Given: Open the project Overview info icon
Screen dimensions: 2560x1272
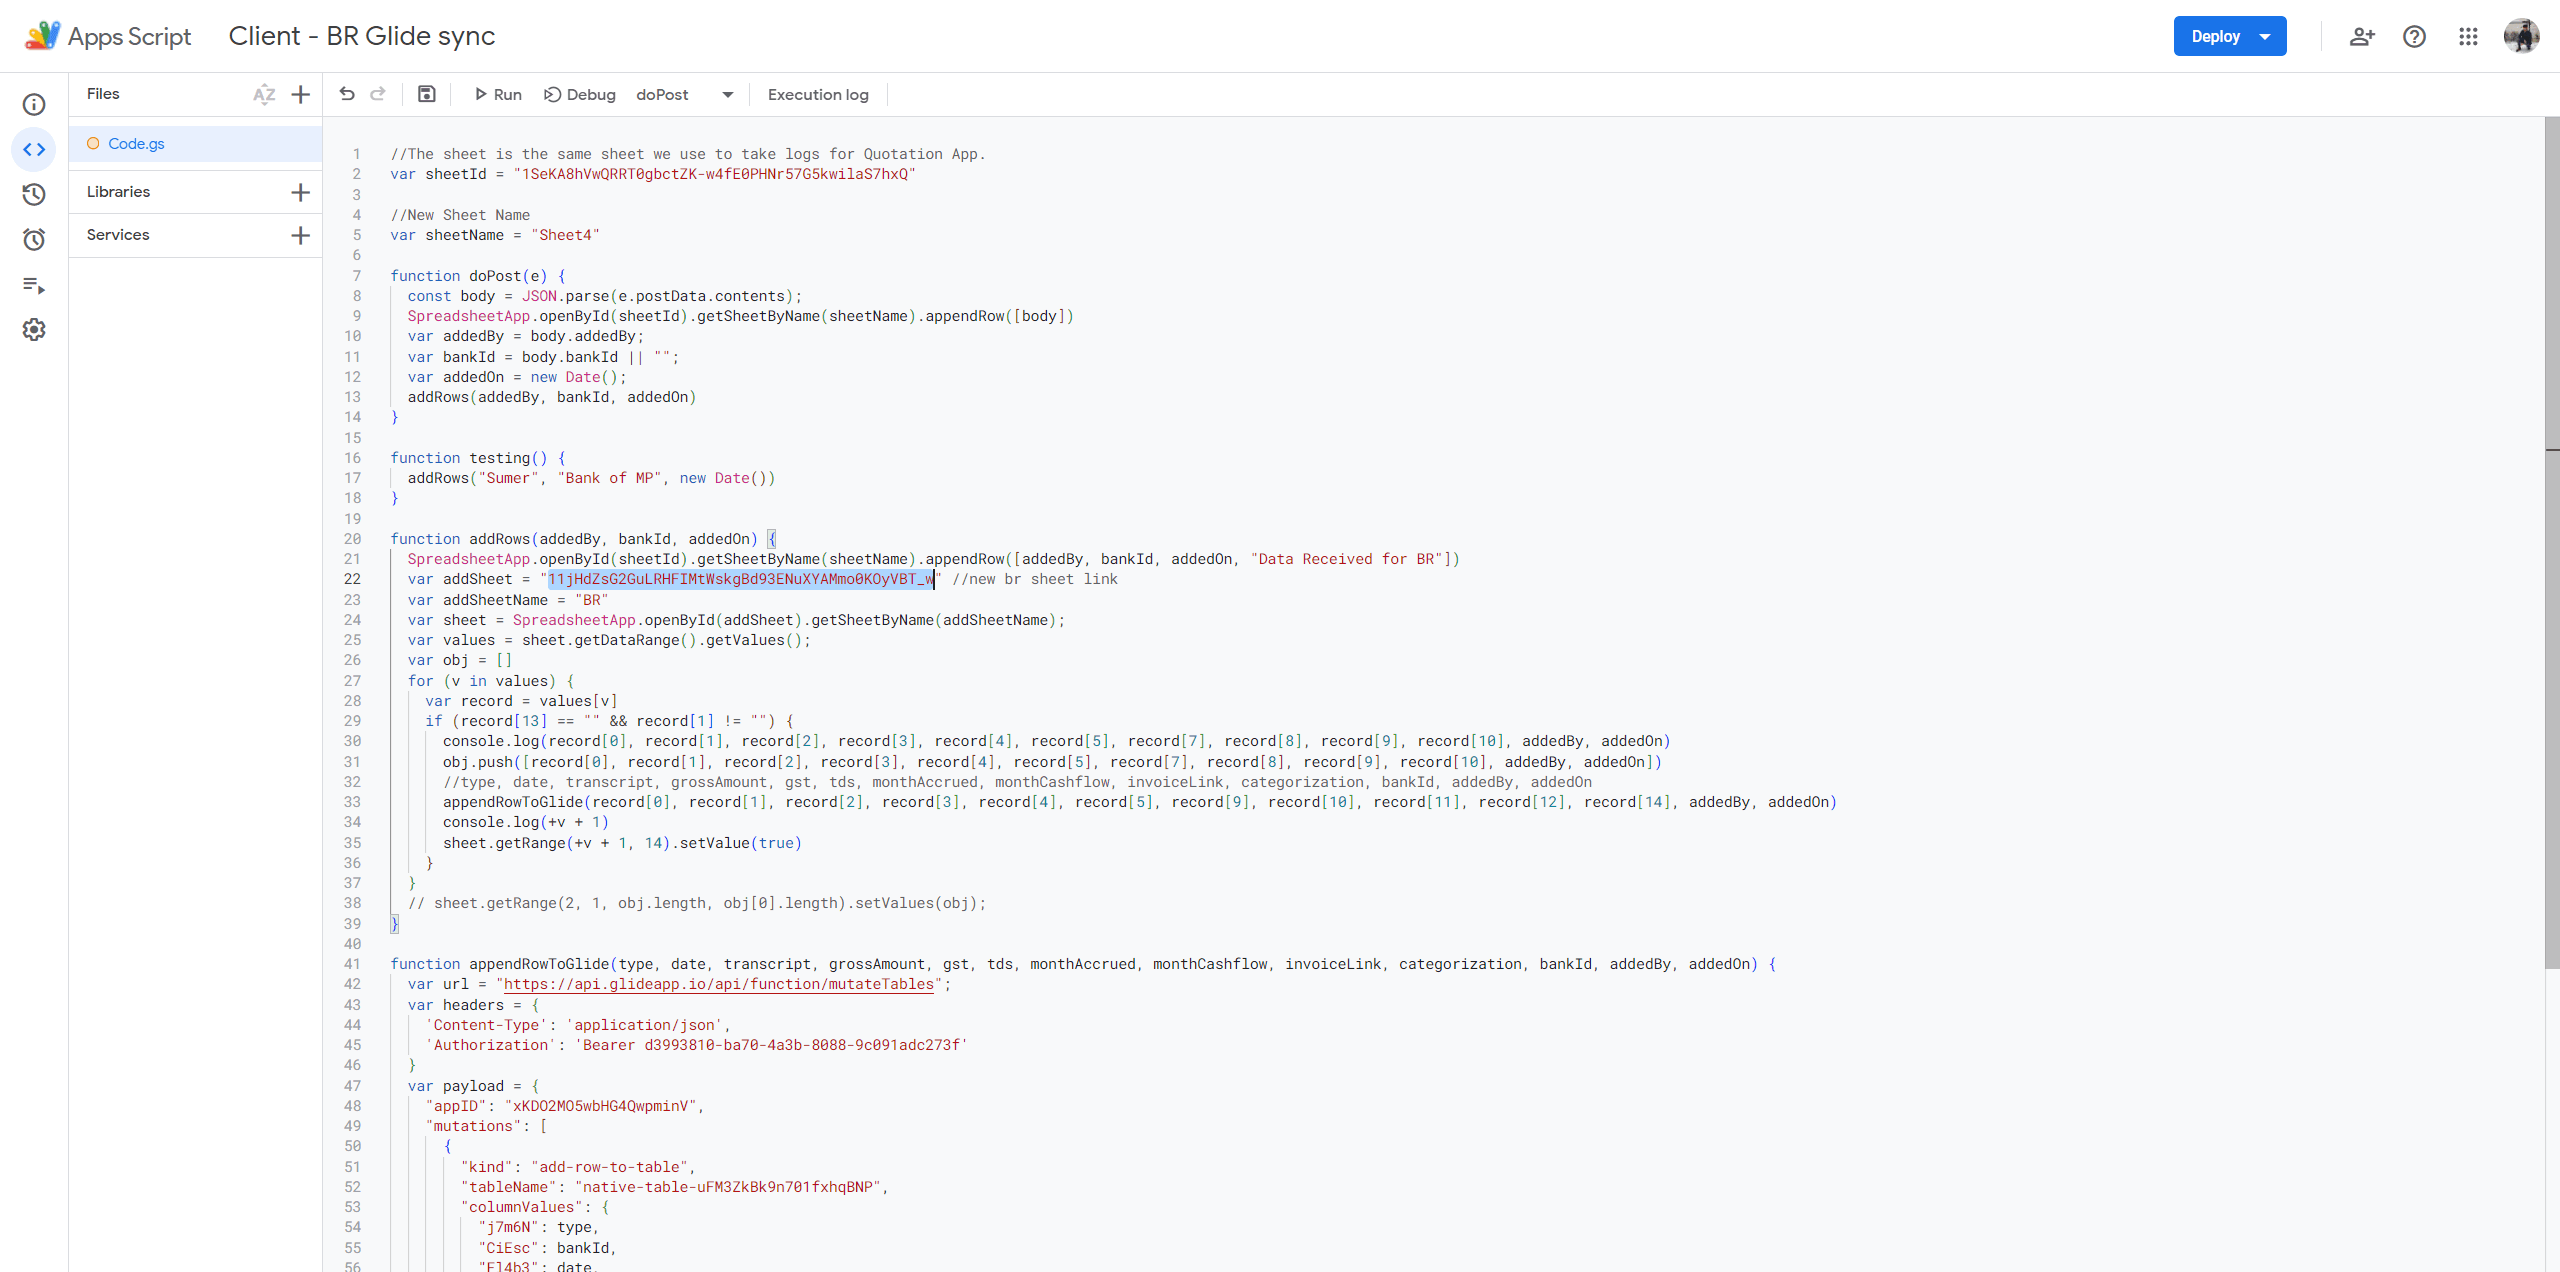Looking at the screenshot, I should (x=34, y=105).
